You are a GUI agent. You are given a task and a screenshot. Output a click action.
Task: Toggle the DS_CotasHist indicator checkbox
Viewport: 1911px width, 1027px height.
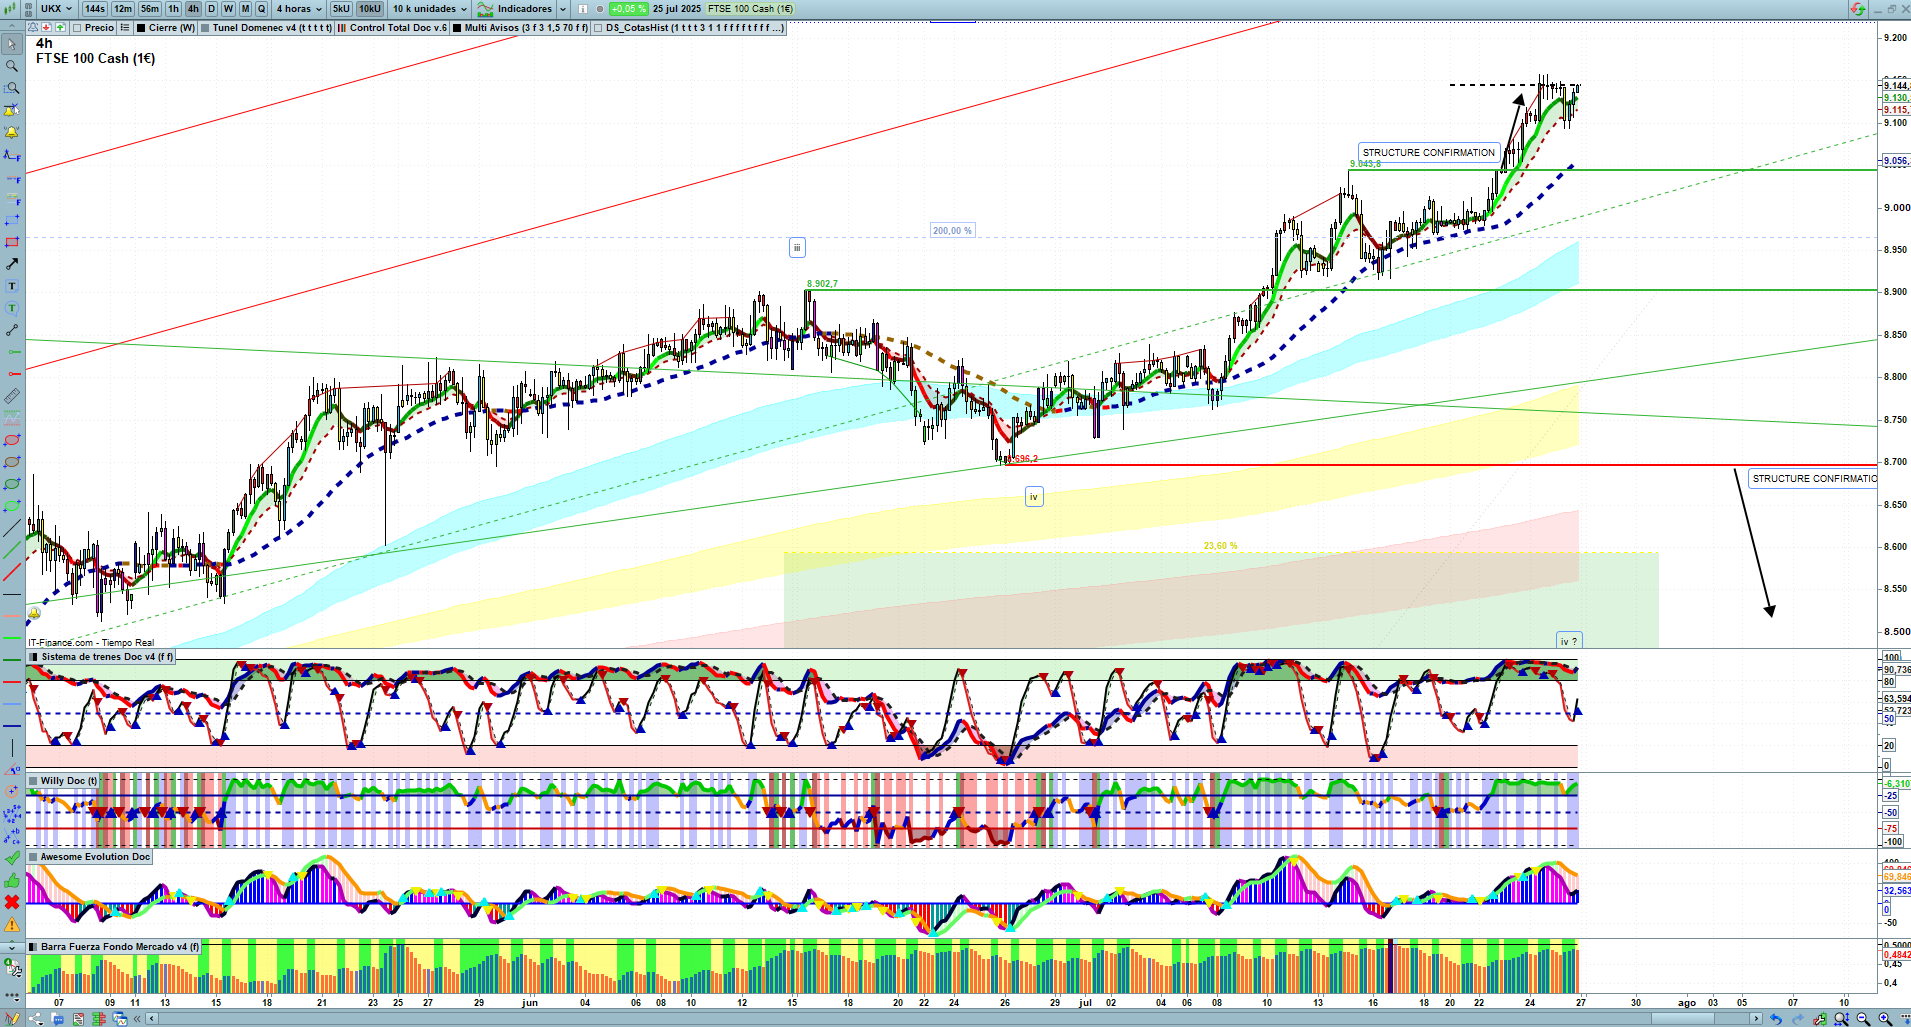coord(598,28)
